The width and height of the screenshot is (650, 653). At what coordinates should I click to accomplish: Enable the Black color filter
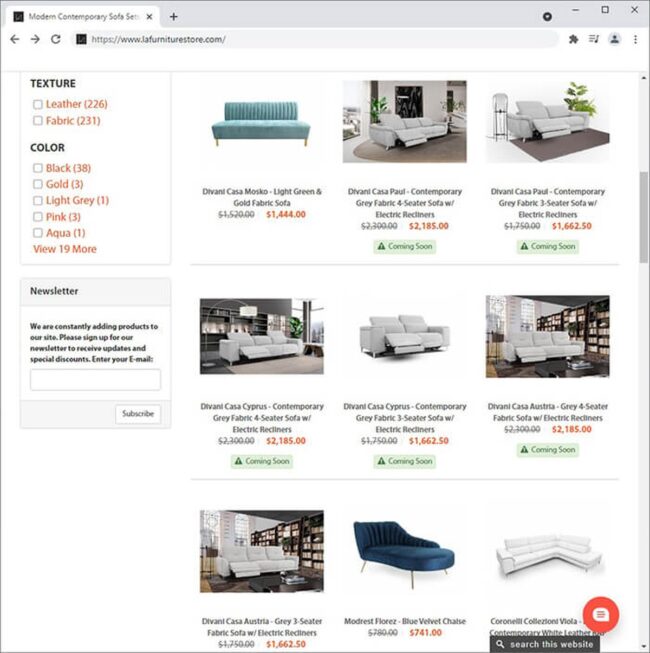[37, 168]
